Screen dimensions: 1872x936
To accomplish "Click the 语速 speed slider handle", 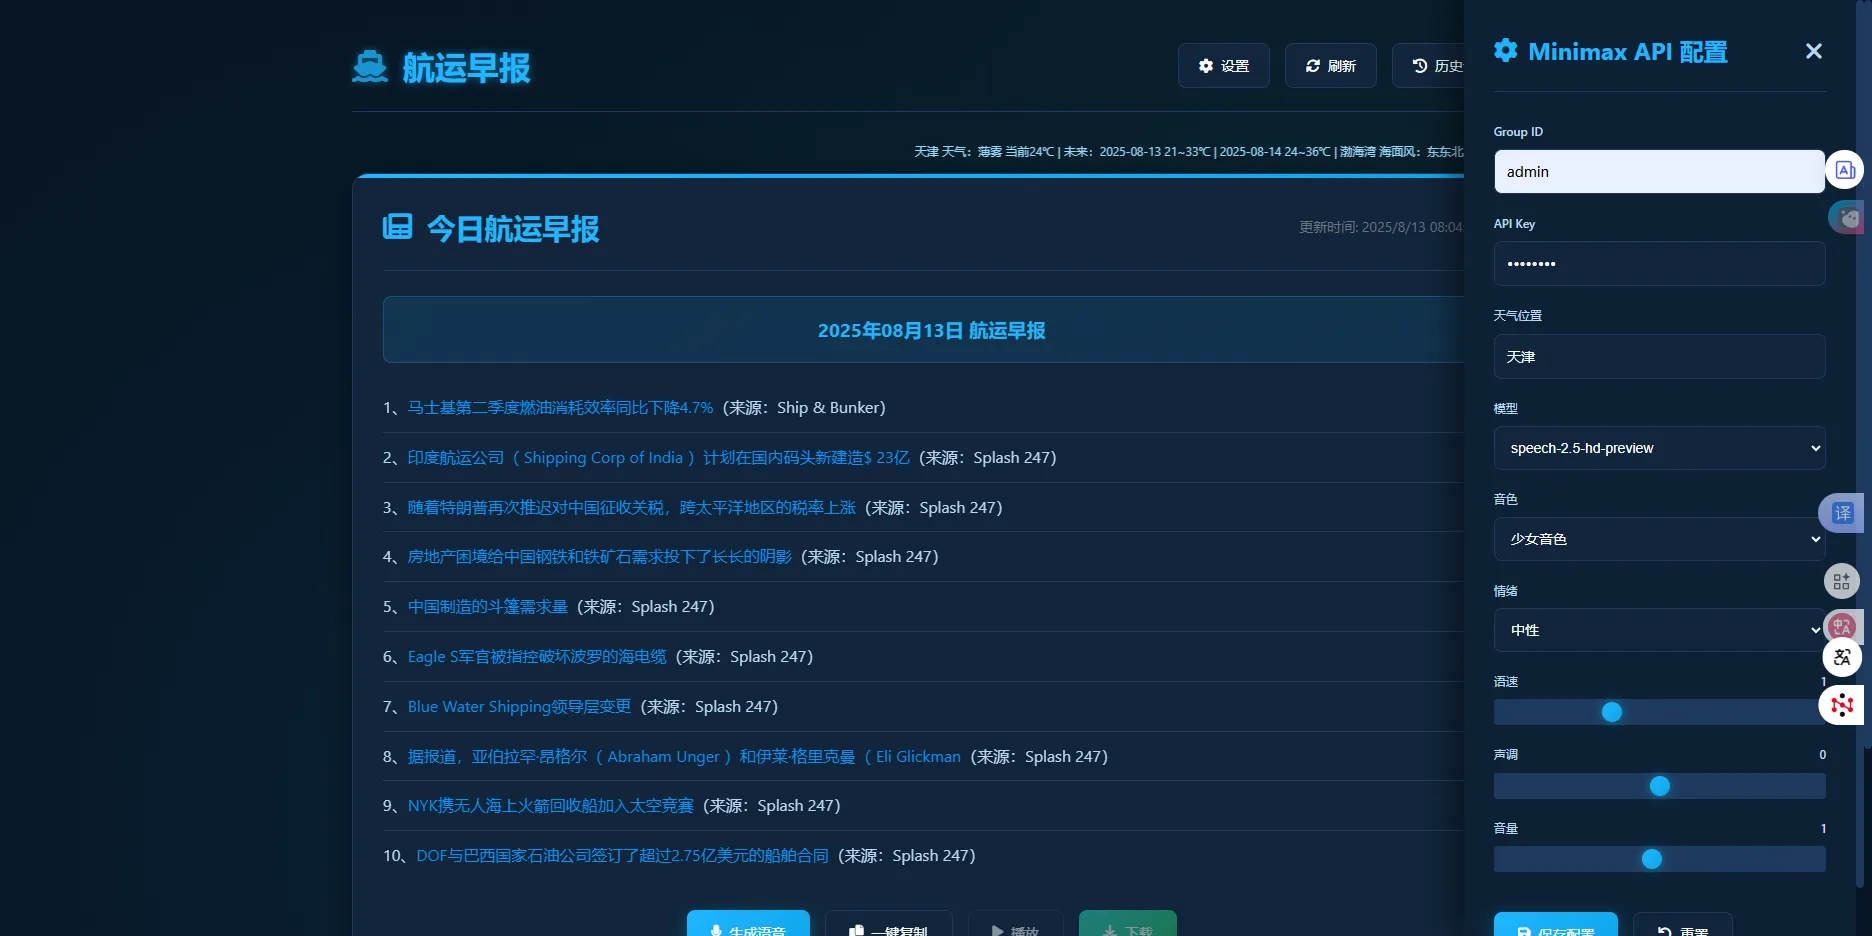I will [x=1612, y=712].
